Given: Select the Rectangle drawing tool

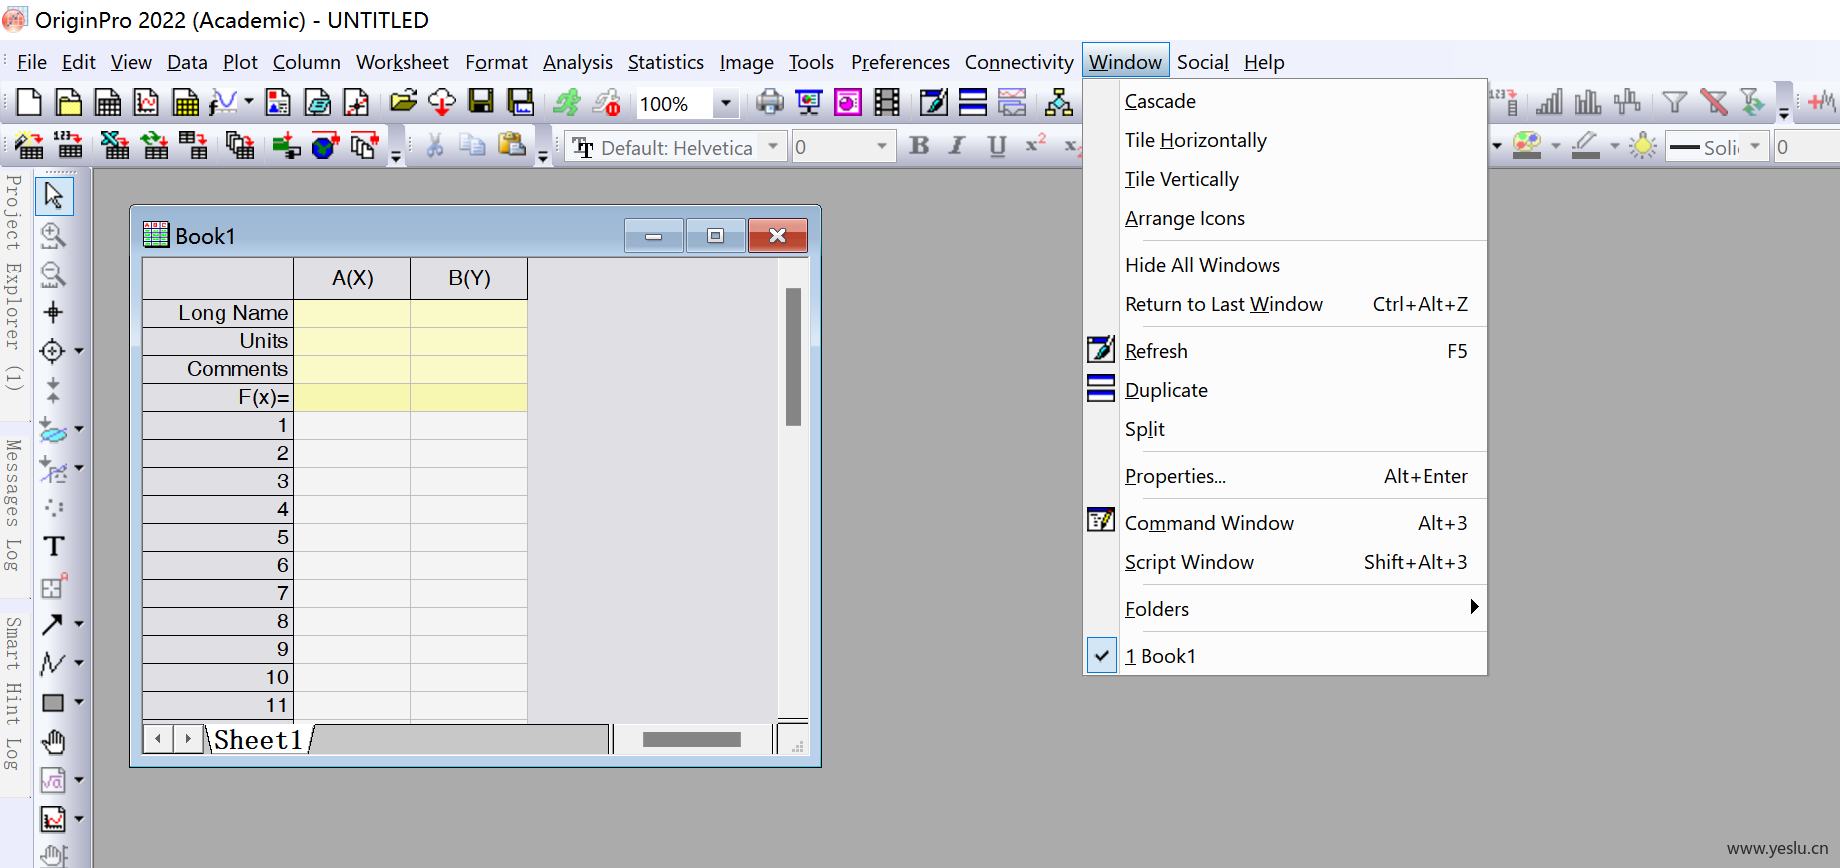Looking at the screenshot, I should [53, 702].
